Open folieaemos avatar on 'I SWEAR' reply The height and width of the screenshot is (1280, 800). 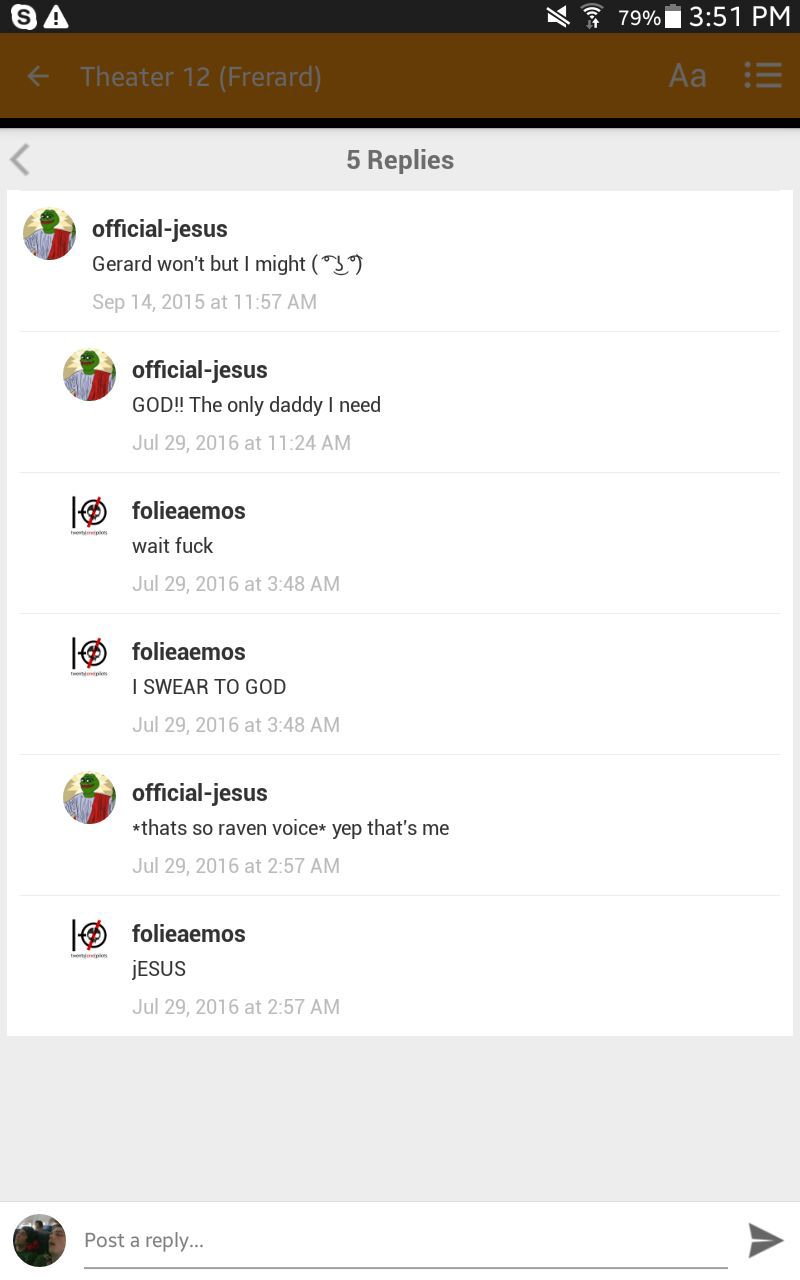89,656
